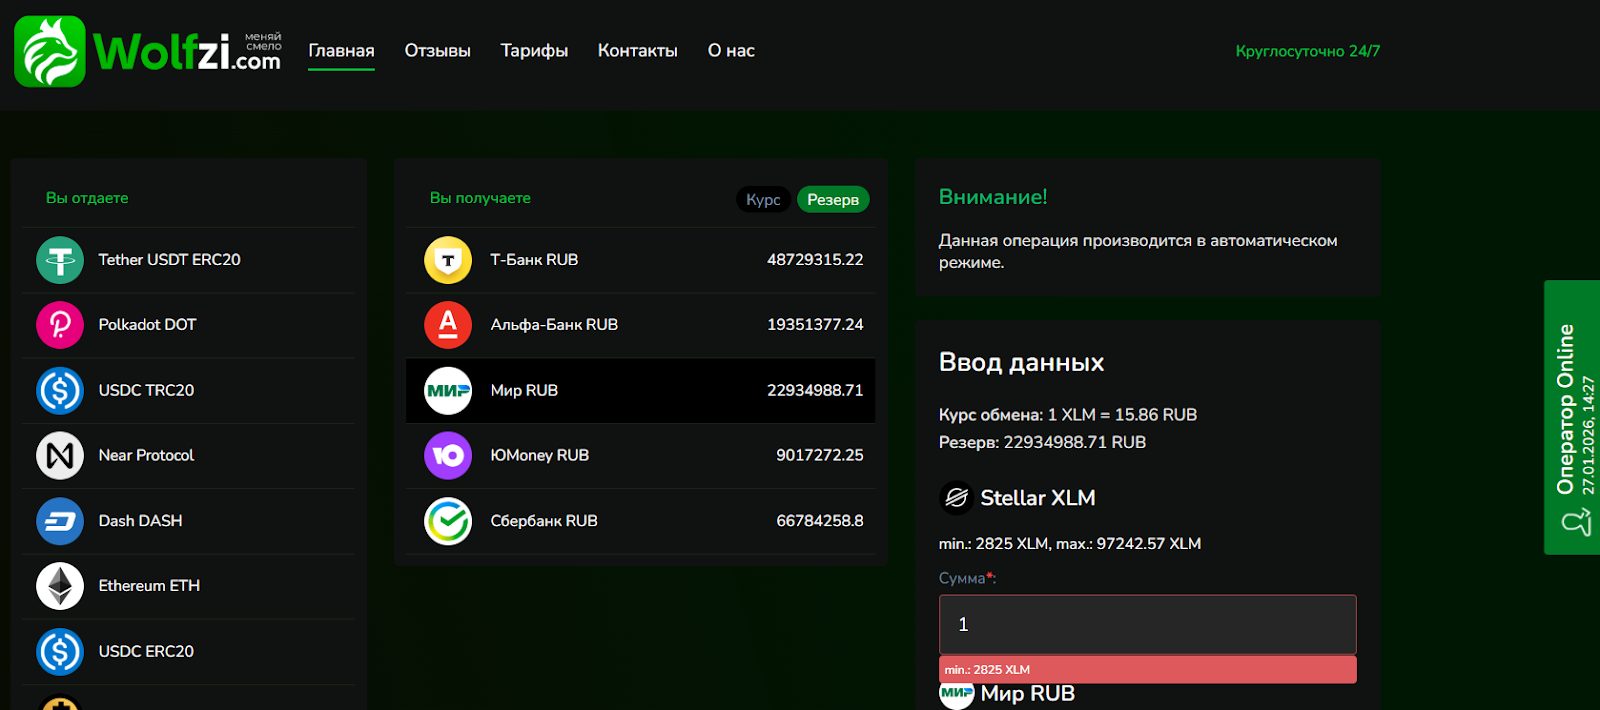This screenshot has height=710, width=1600.
Task: Select the Dash DASH label
Action: tap(140, 521)
